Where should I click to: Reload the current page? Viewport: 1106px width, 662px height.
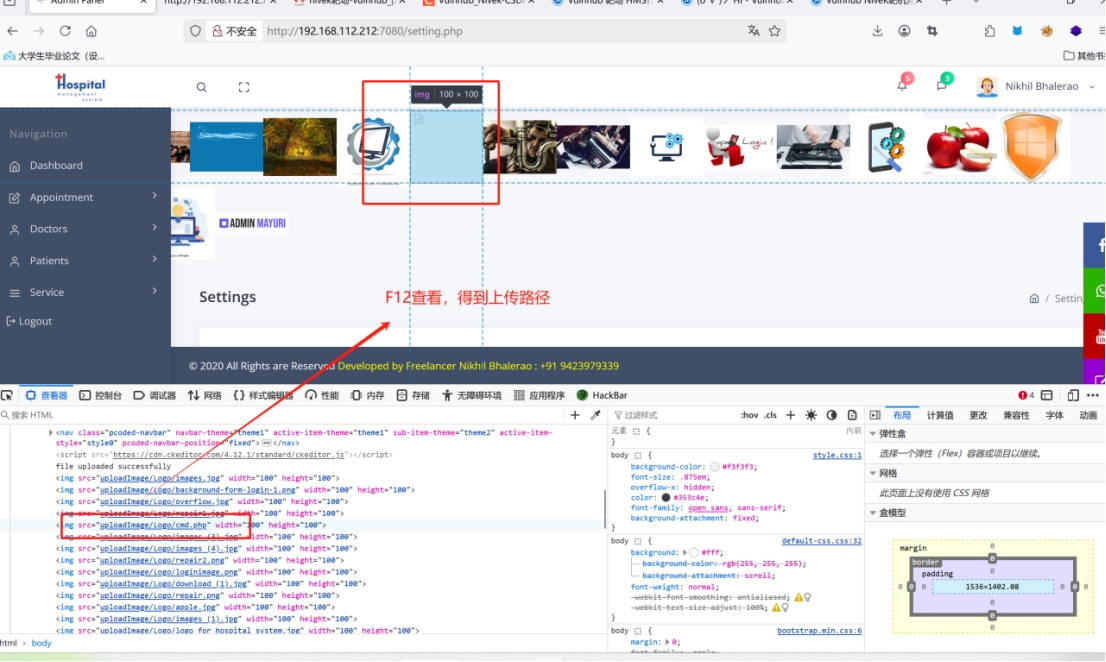[65, 31]
